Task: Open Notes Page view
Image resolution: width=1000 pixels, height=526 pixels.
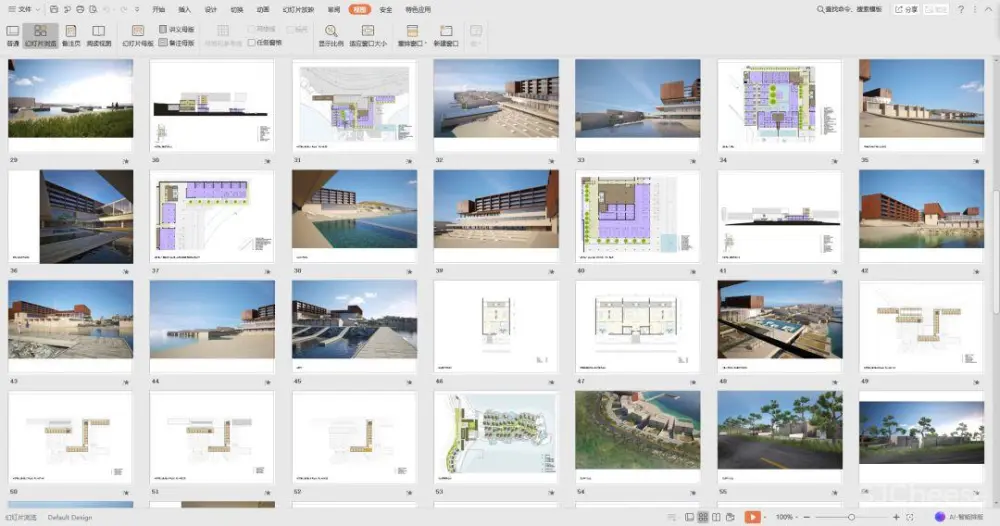Action: coord(71,35)
